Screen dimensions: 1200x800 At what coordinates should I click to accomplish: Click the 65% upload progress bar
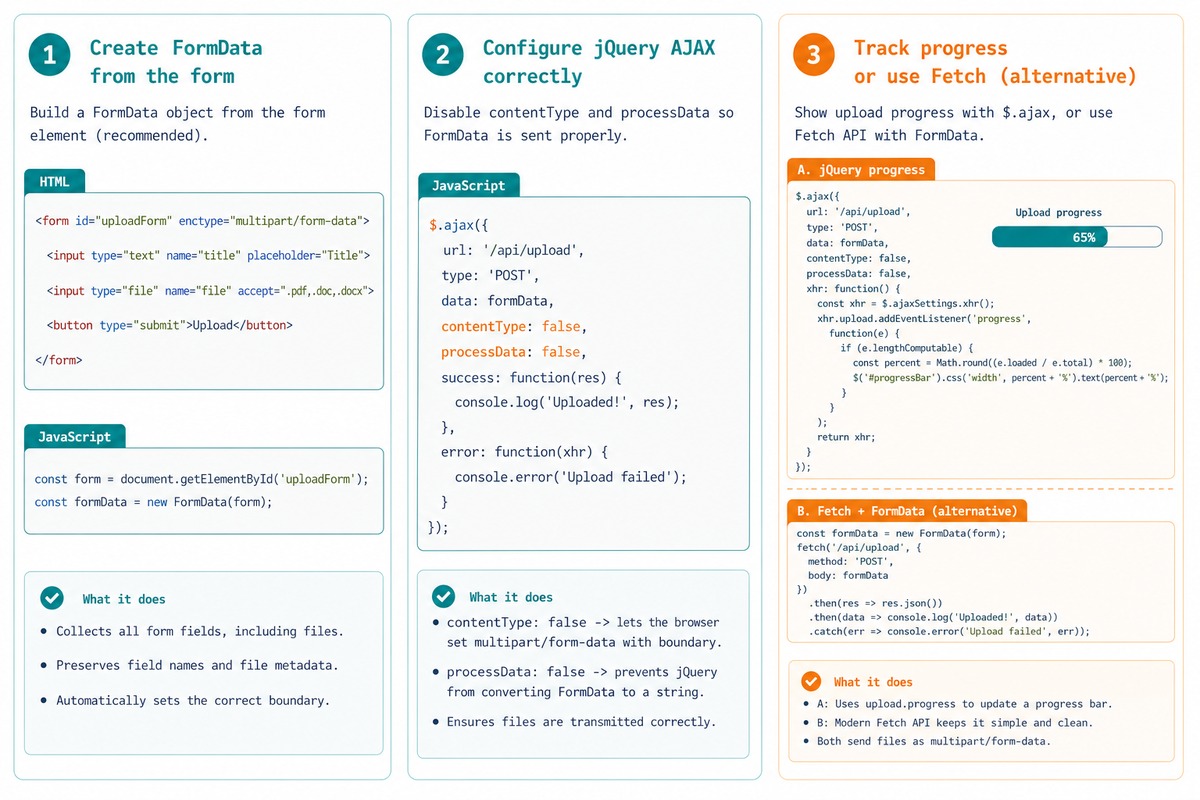1077,237
